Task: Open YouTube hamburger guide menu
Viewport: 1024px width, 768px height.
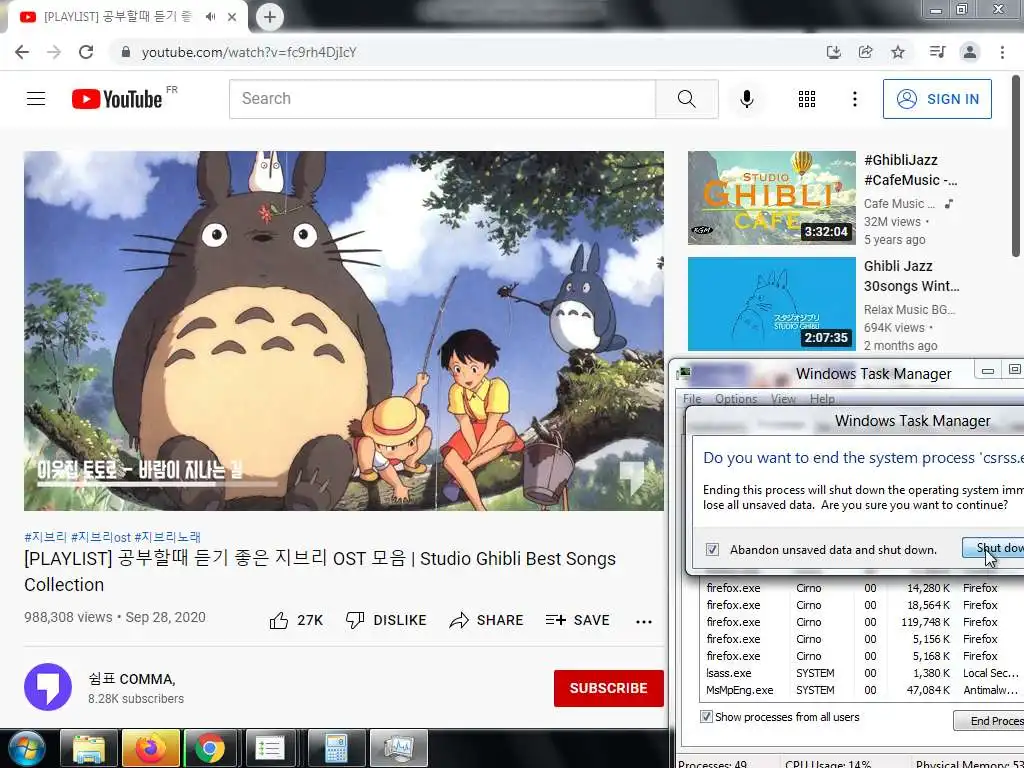Action: pos(36,99)
